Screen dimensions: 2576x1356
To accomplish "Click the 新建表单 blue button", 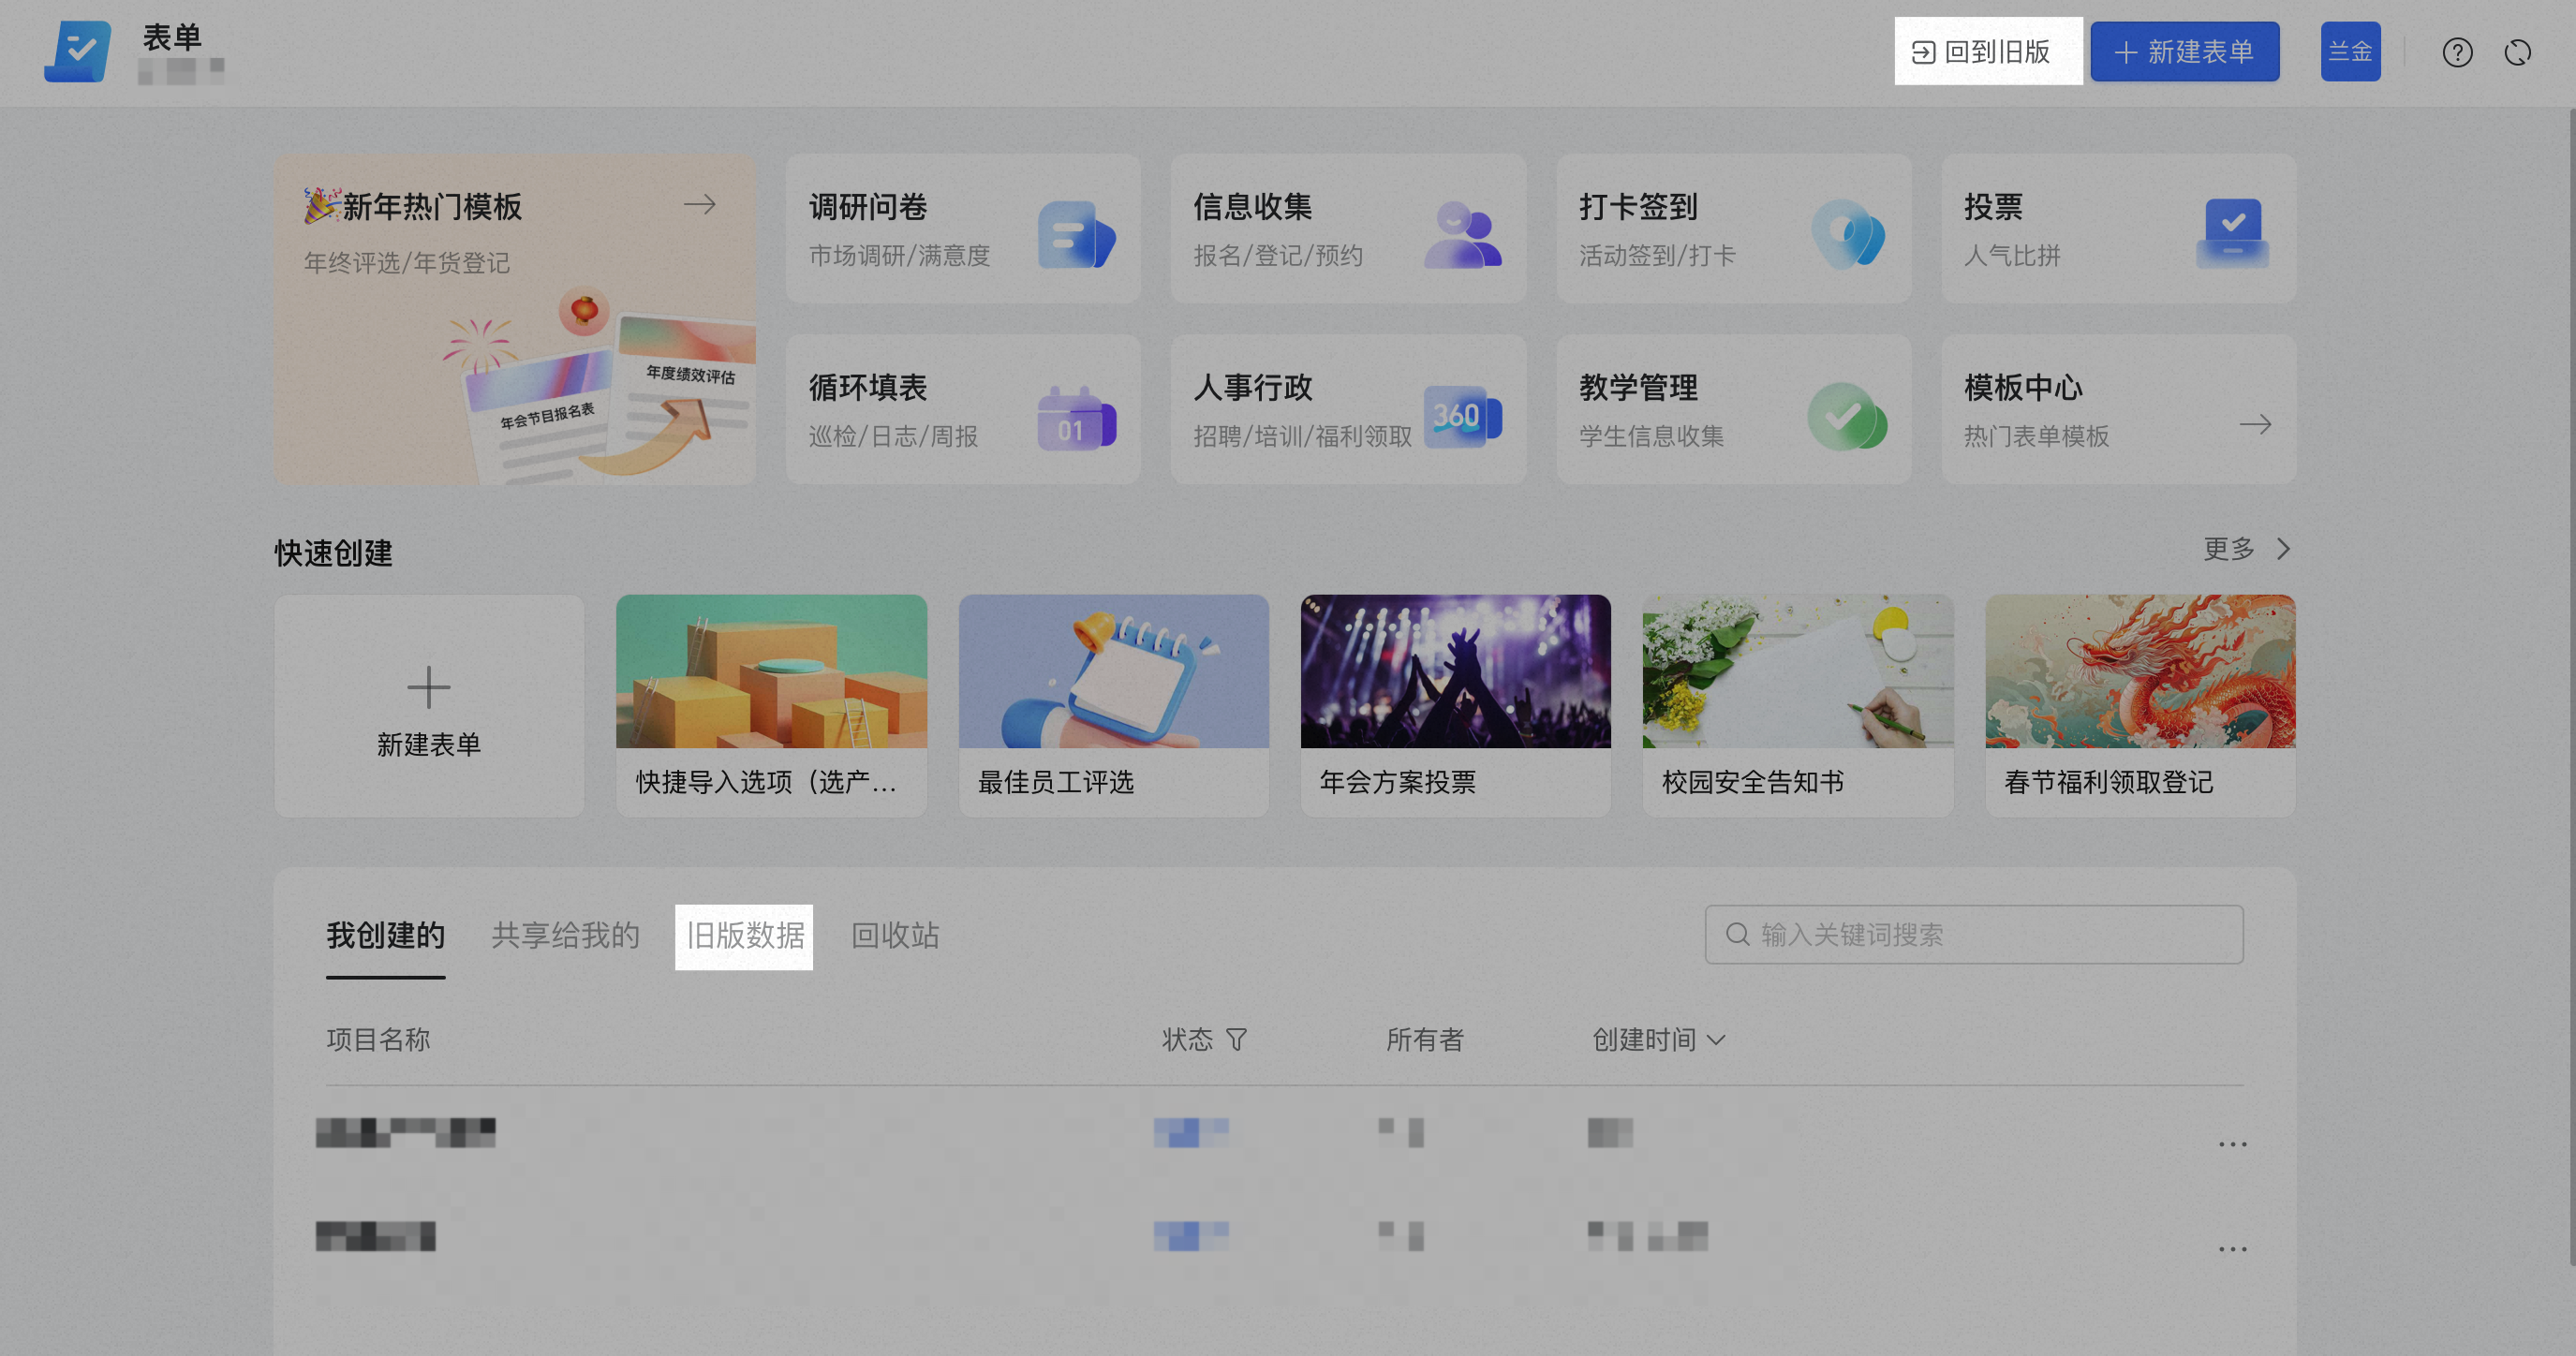I will 2184,52.
